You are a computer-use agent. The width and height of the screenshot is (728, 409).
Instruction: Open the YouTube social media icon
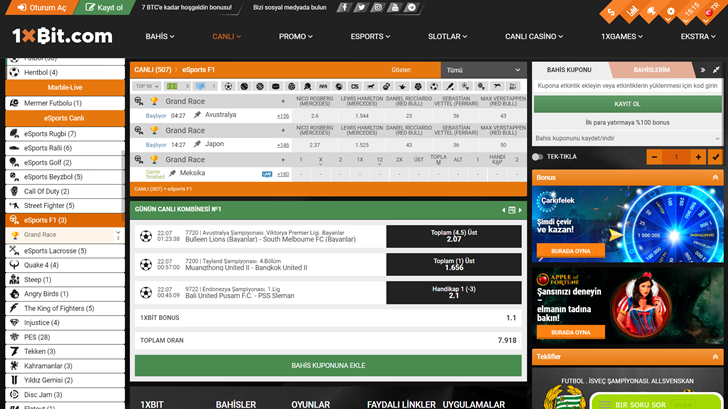[395, 7]
